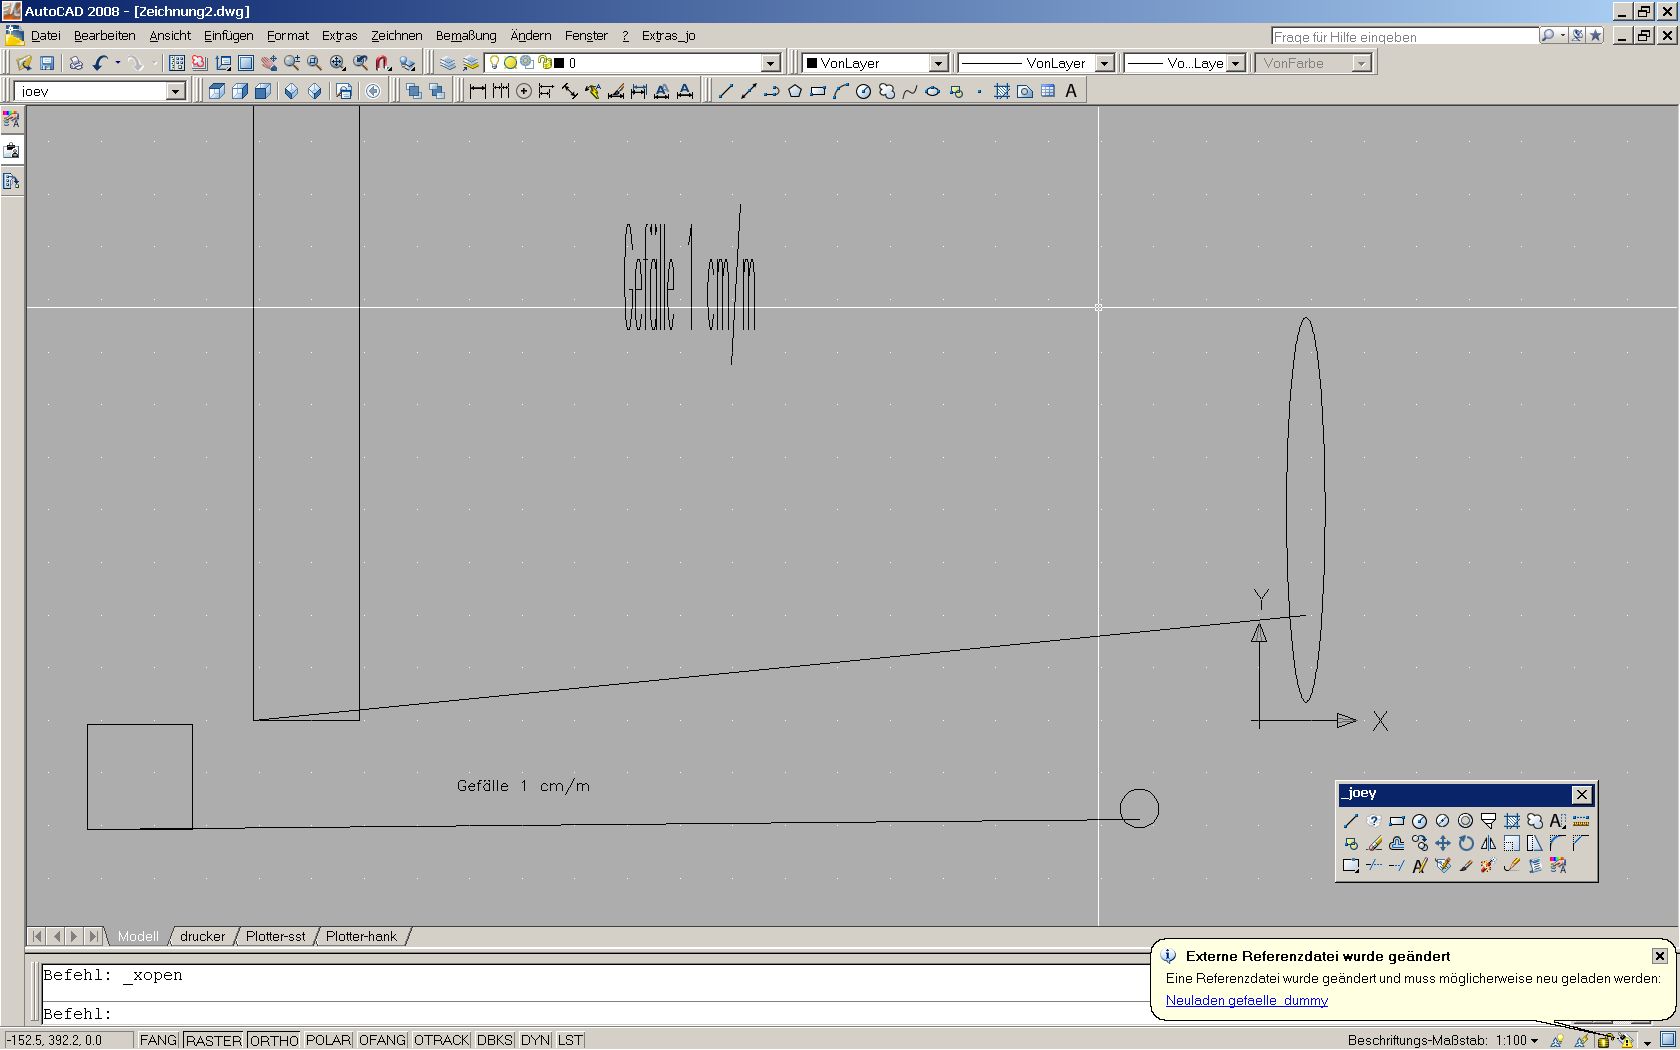Screen dimensions: 1680x1050
Task: Open the joey workspace dropdown
Action: 175,91
